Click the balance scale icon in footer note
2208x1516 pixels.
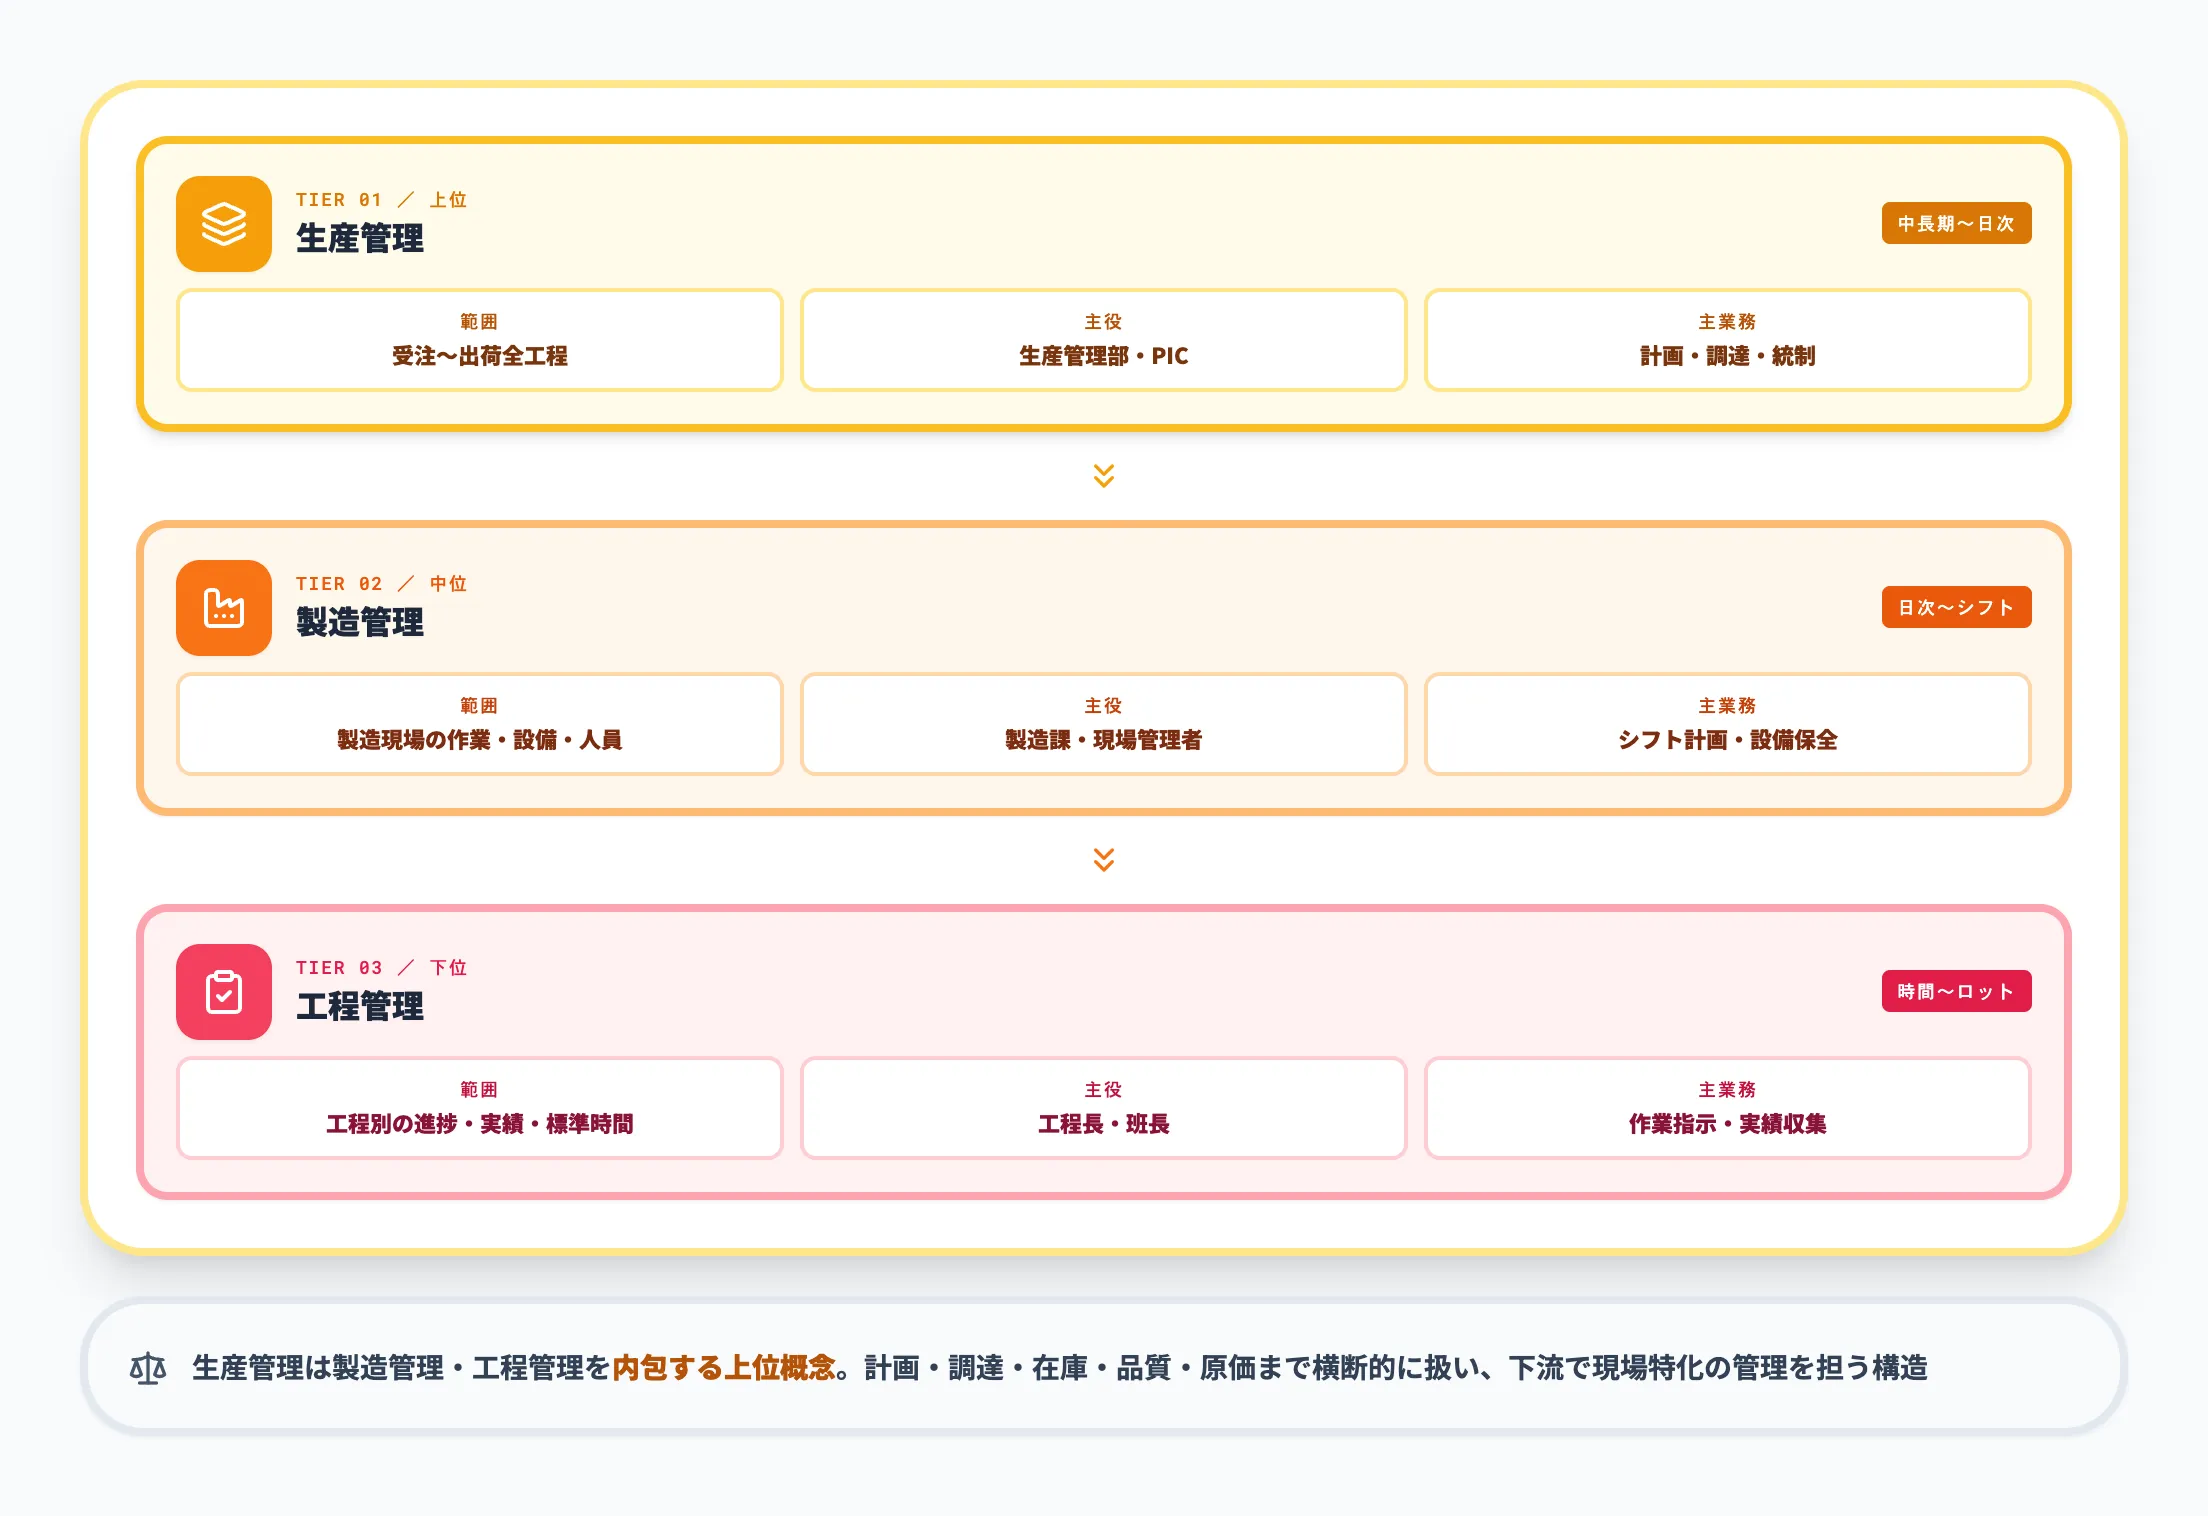(x=148, y=1368)
